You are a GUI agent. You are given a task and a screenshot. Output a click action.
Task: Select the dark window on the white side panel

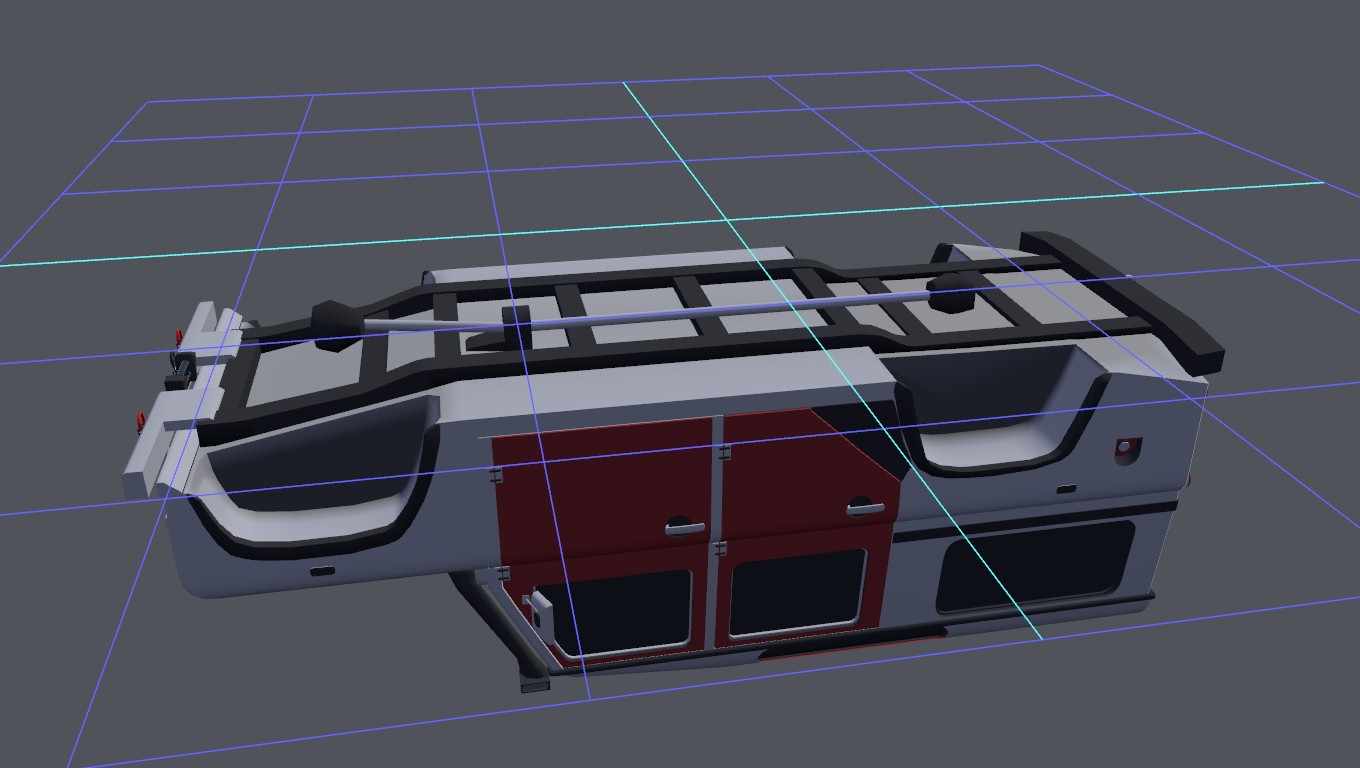tap(1034, 566)
